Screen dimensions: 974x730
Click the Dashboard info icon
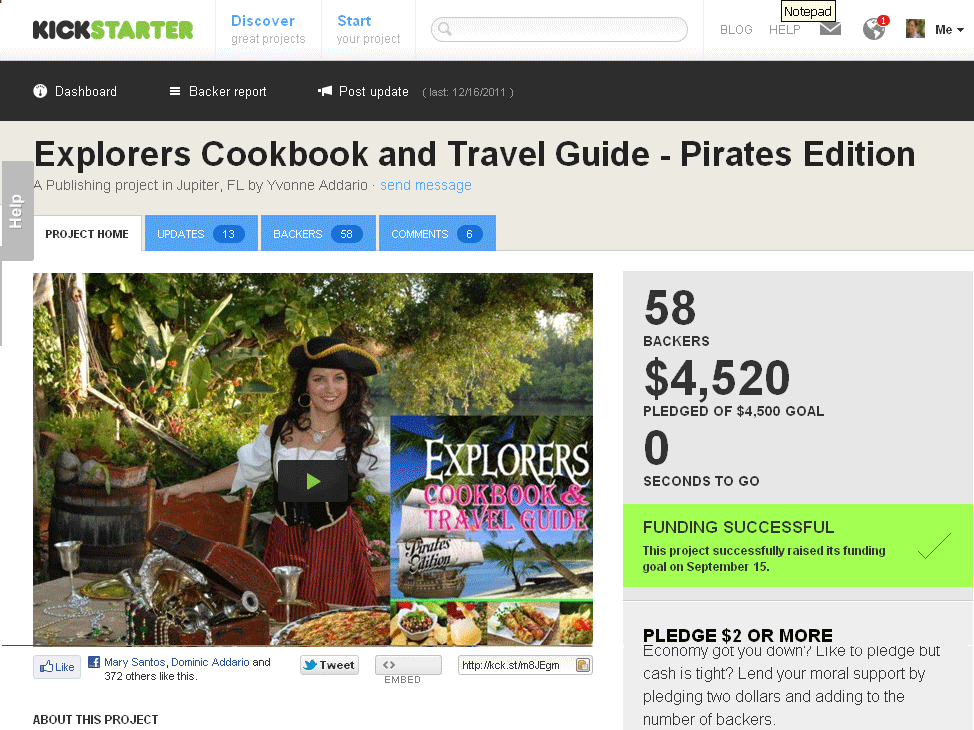tap(40, 91)
